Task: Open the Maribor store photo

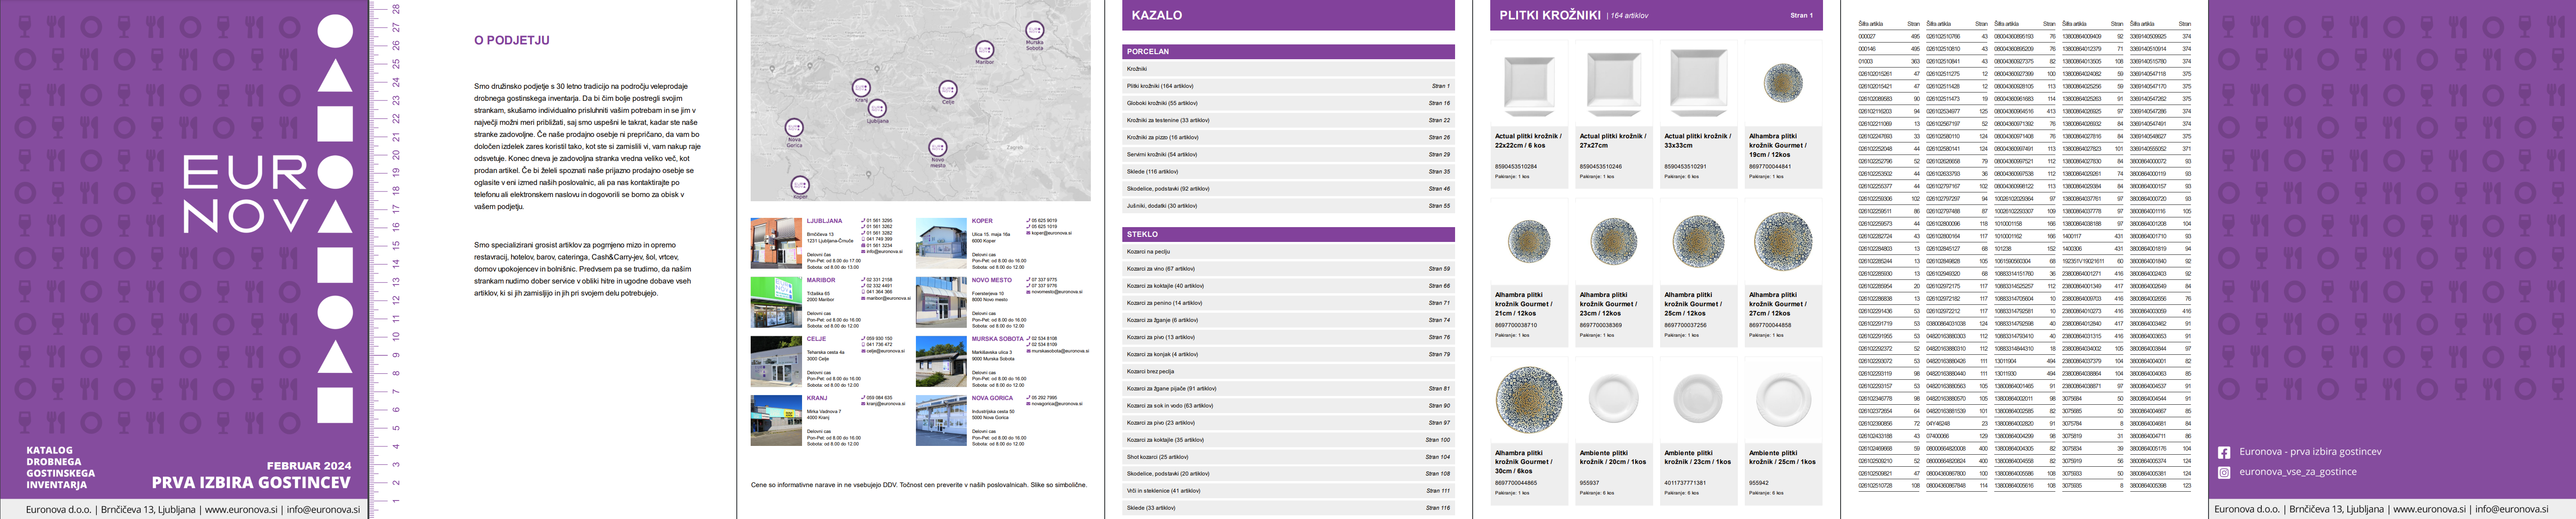Action: click(775, 302)
